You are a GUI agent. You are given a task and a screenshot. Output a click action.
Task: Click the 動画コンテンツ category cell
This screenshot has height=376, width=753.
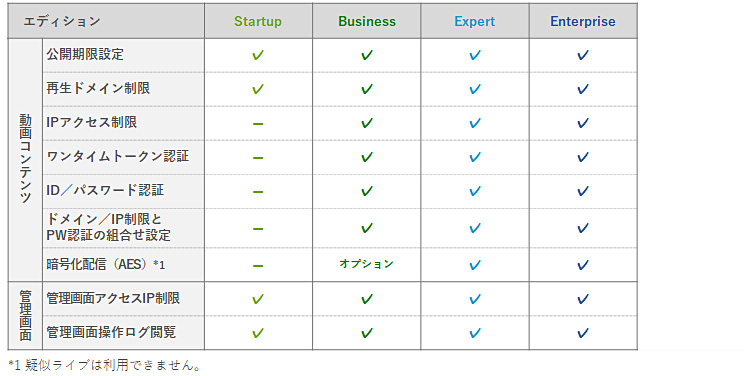[x=25, y=160]
